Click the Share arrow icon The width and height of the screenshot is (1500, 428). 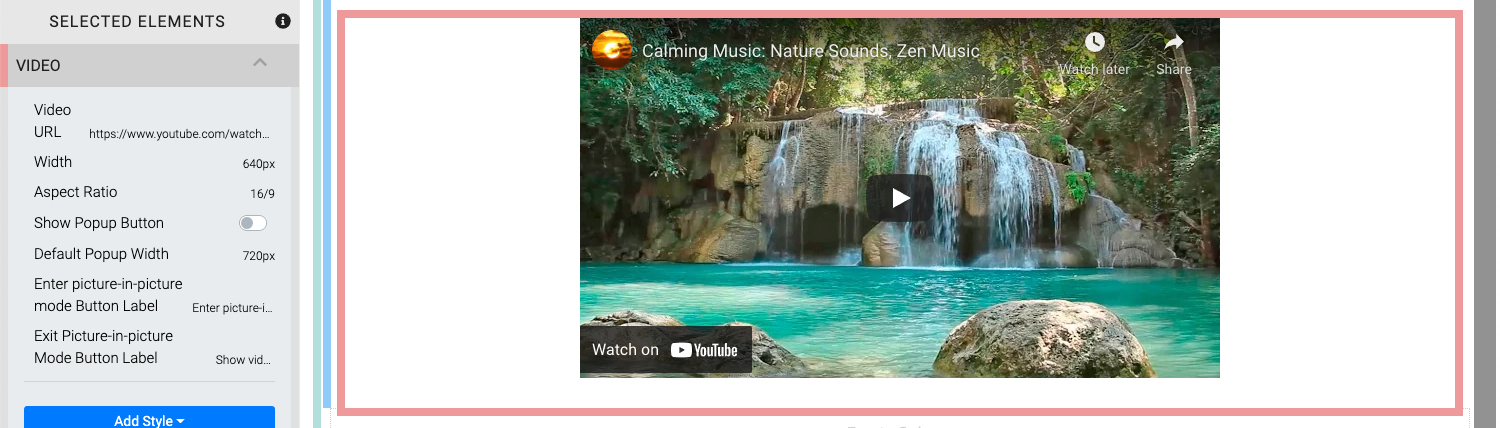[x=1174, y=42]
